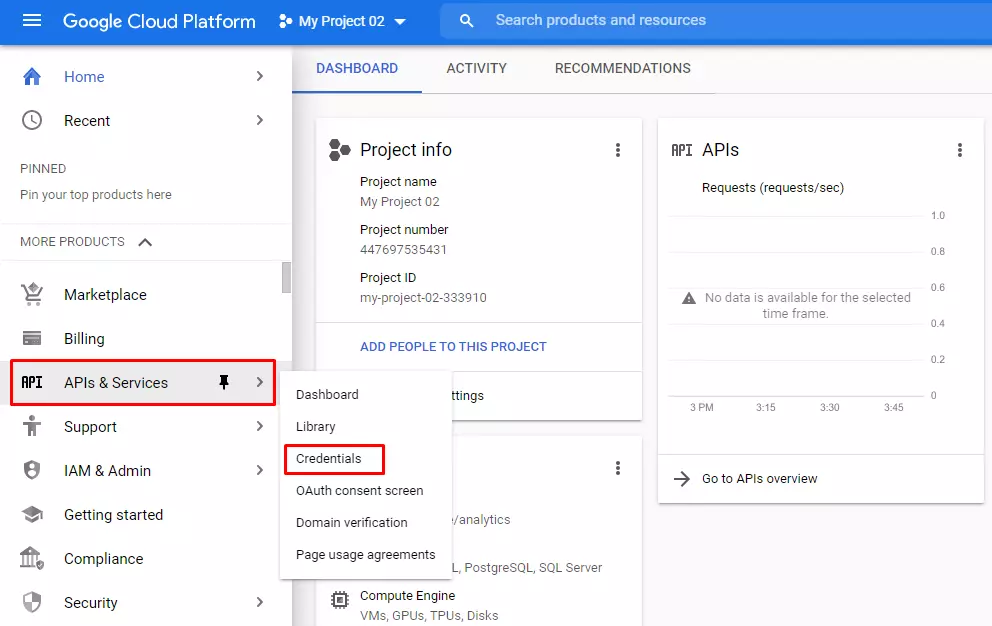
Task: Click the Home house icon
Action: (x=32, y=77)
